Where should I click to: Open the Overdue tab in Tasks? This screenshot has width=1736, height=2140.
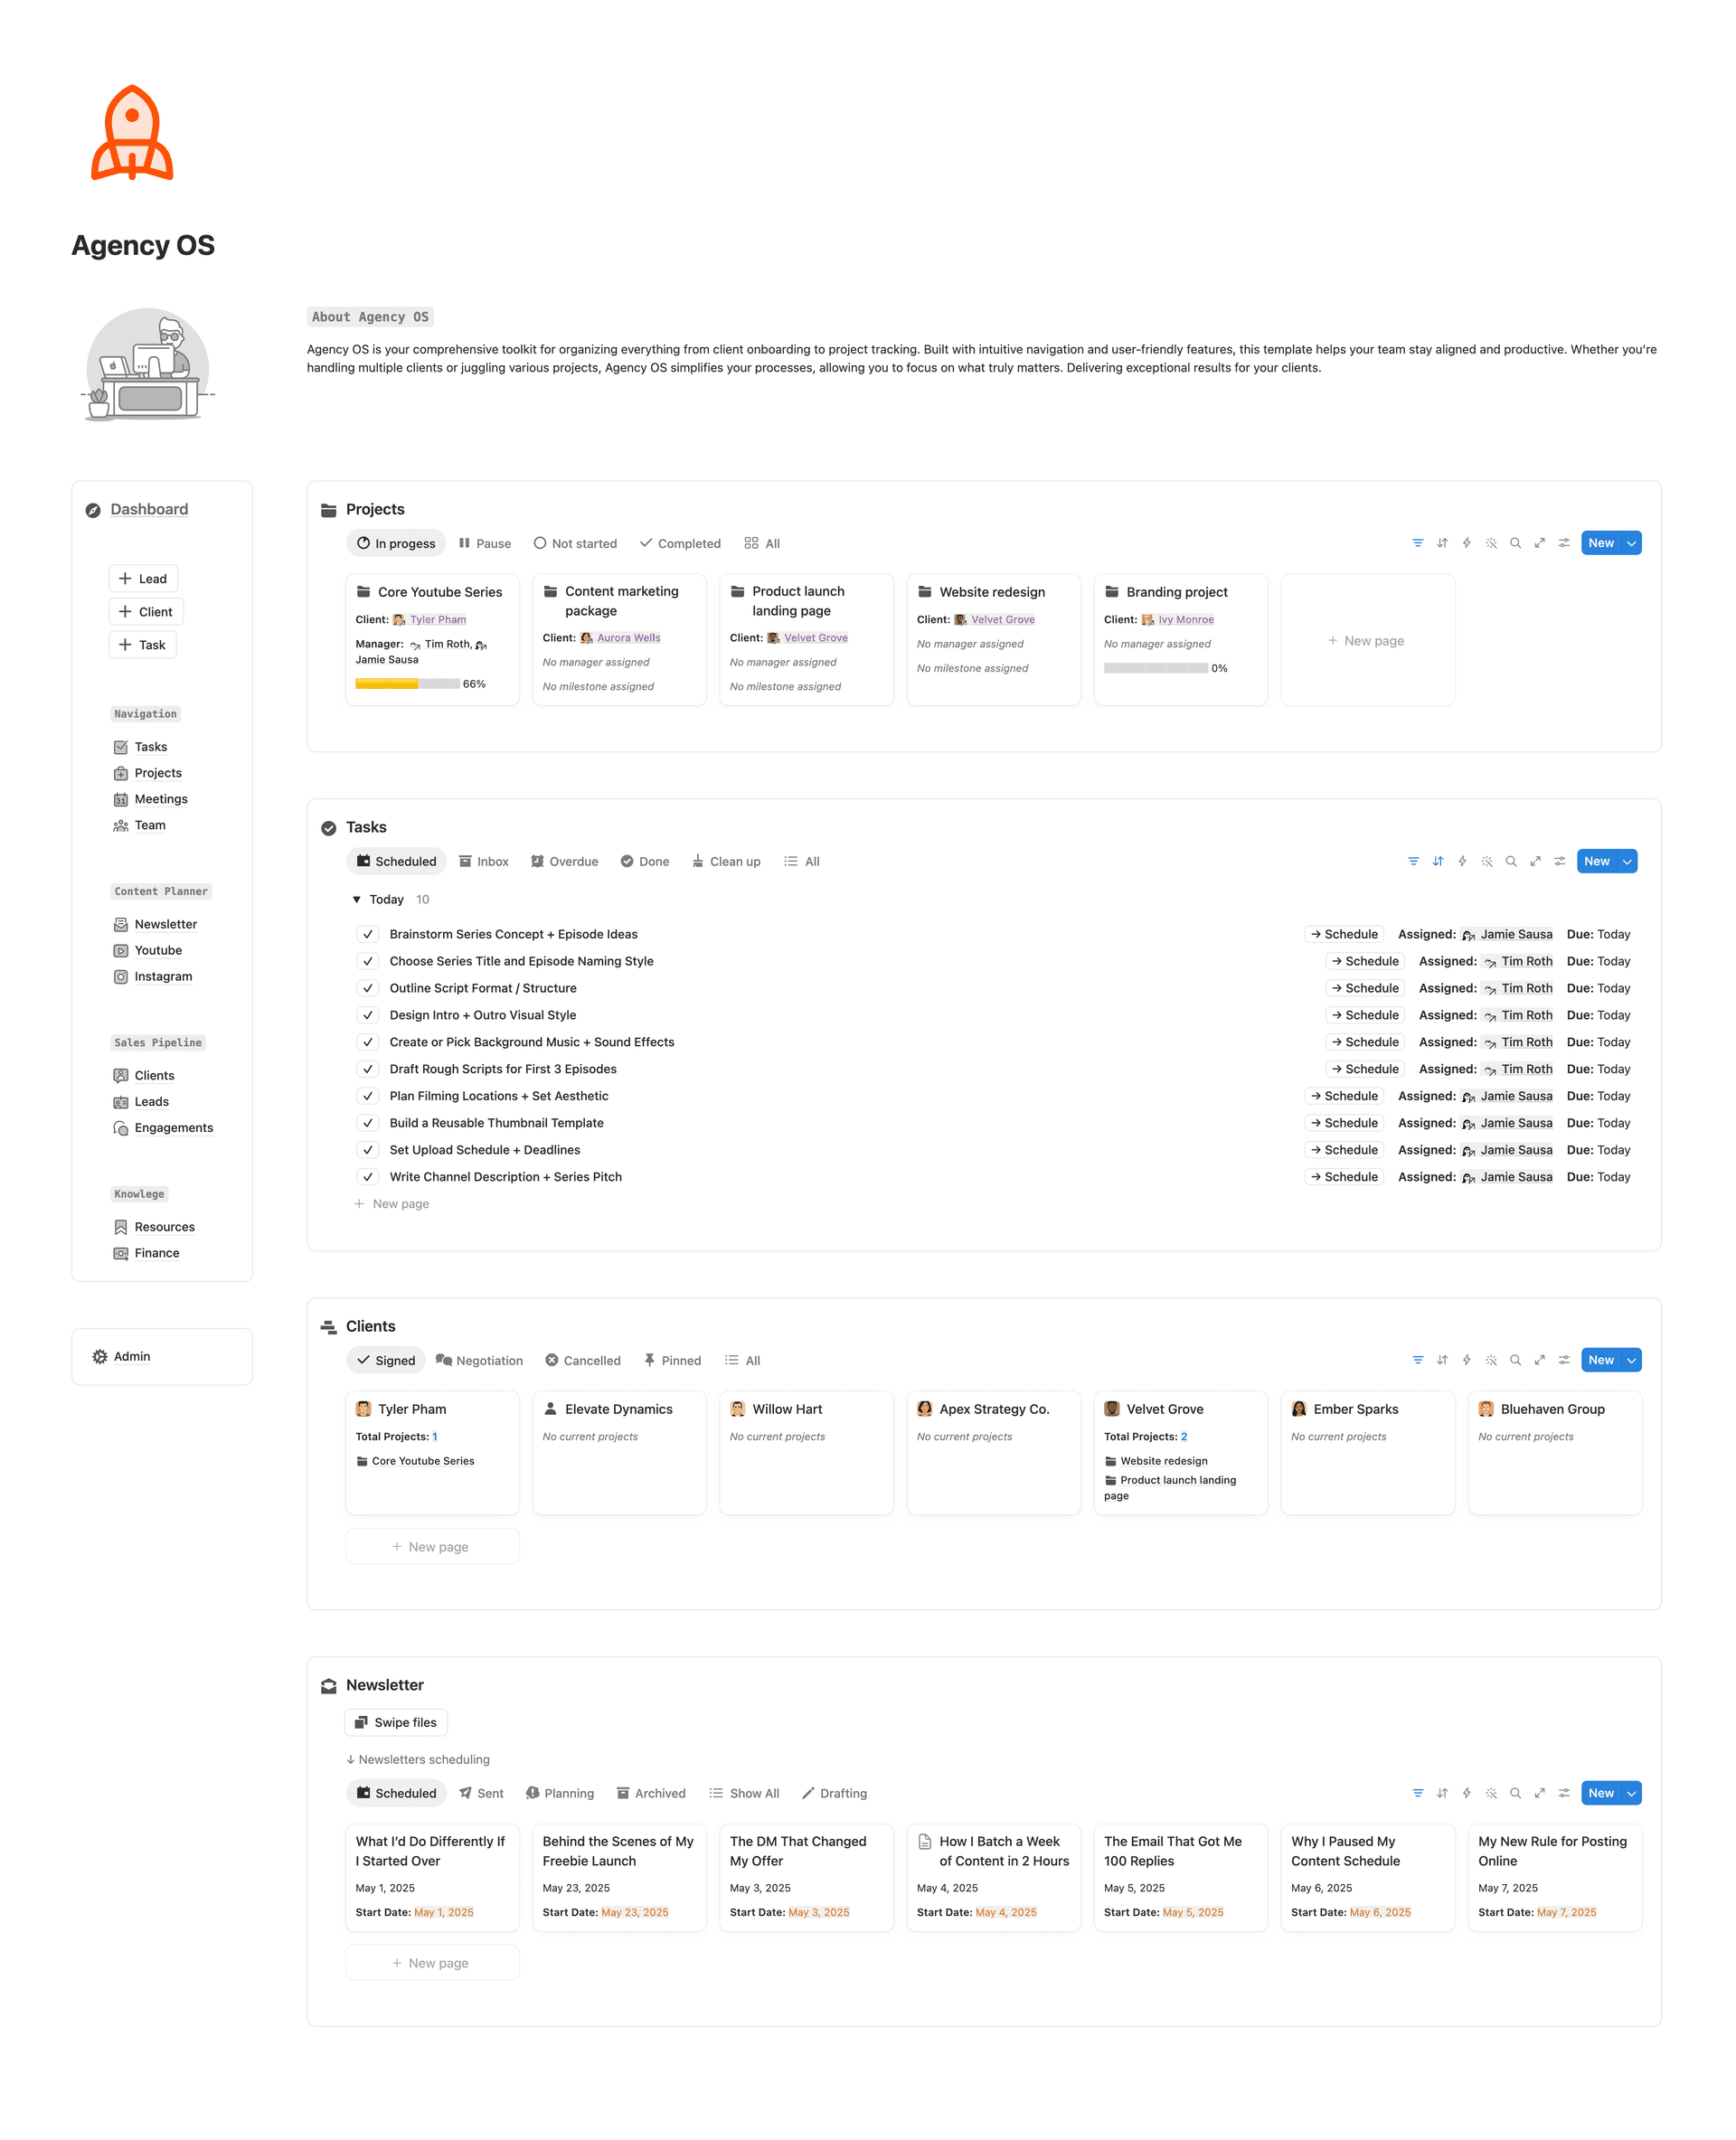[x=564, y=861]
